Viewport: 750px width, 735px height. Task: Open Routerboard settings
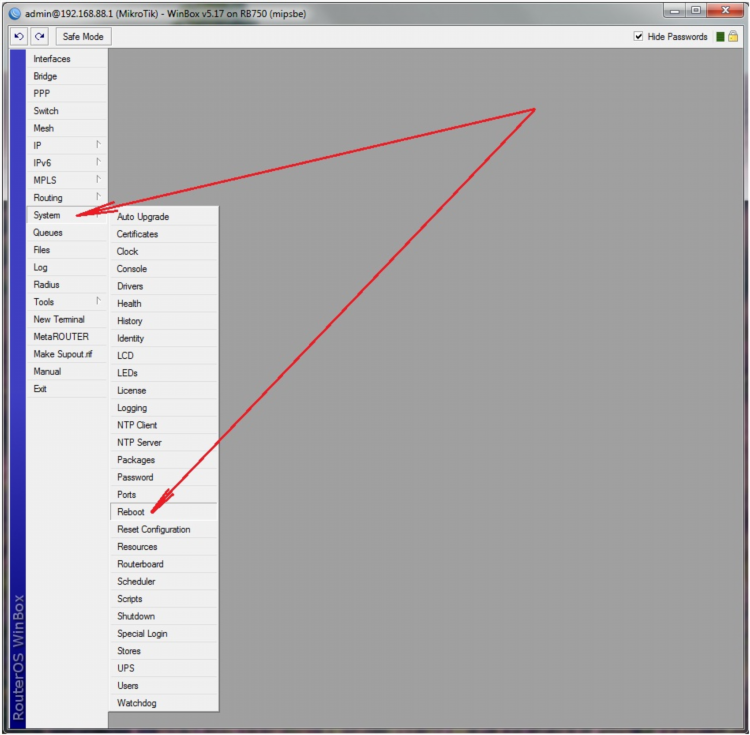coord(164,564)
